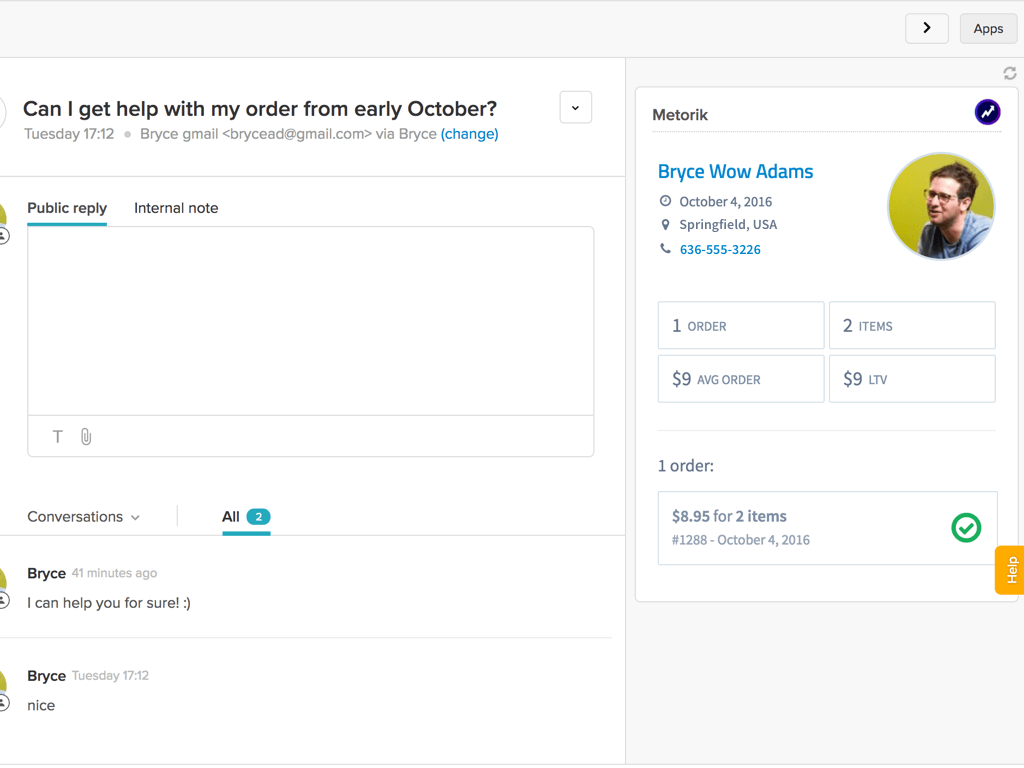Click the 636-555-3226 phone number link
1024x768 pixels.
click(x=720, y=250)
